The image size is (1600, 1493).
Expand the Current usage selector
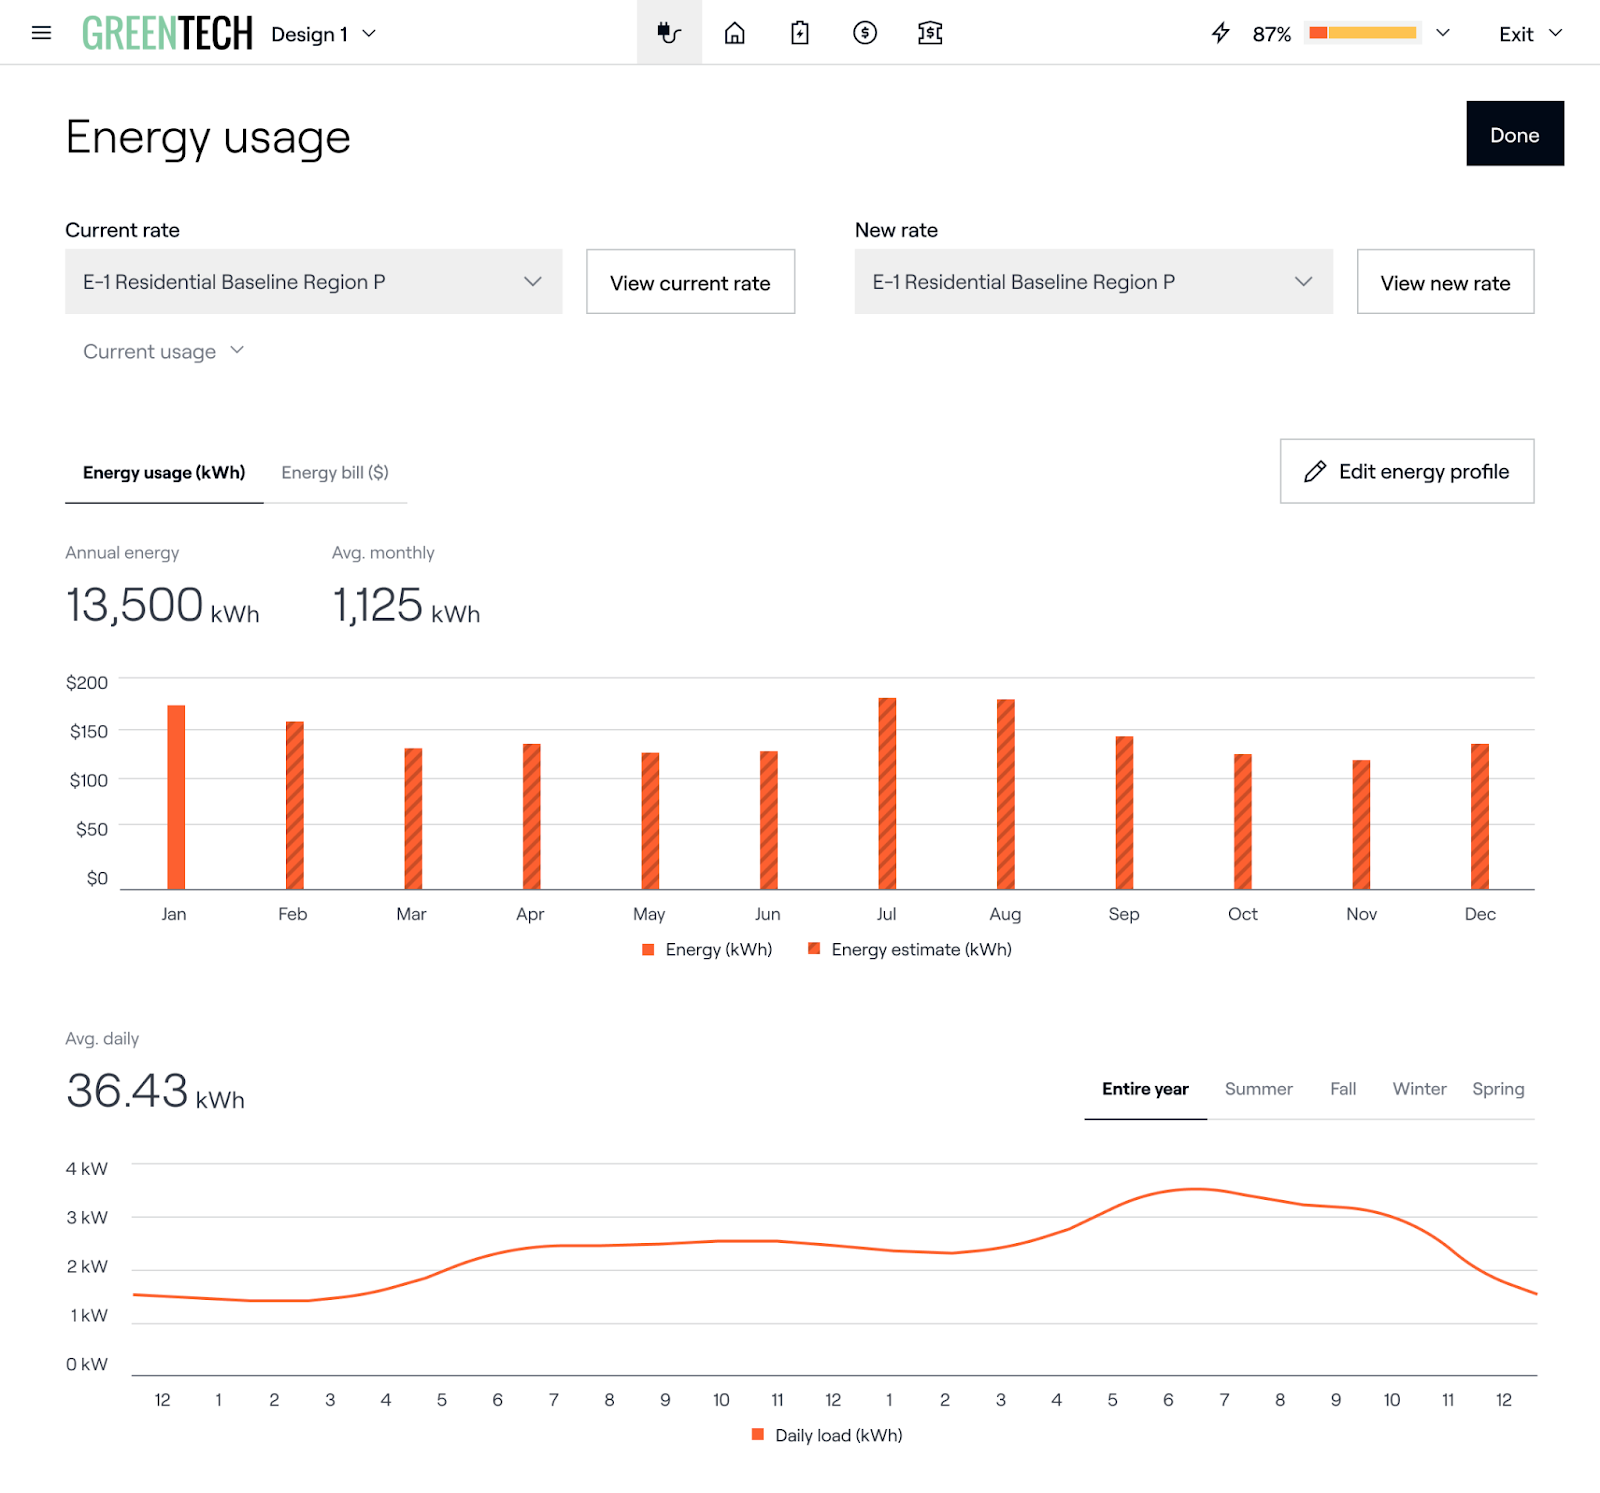163,351
